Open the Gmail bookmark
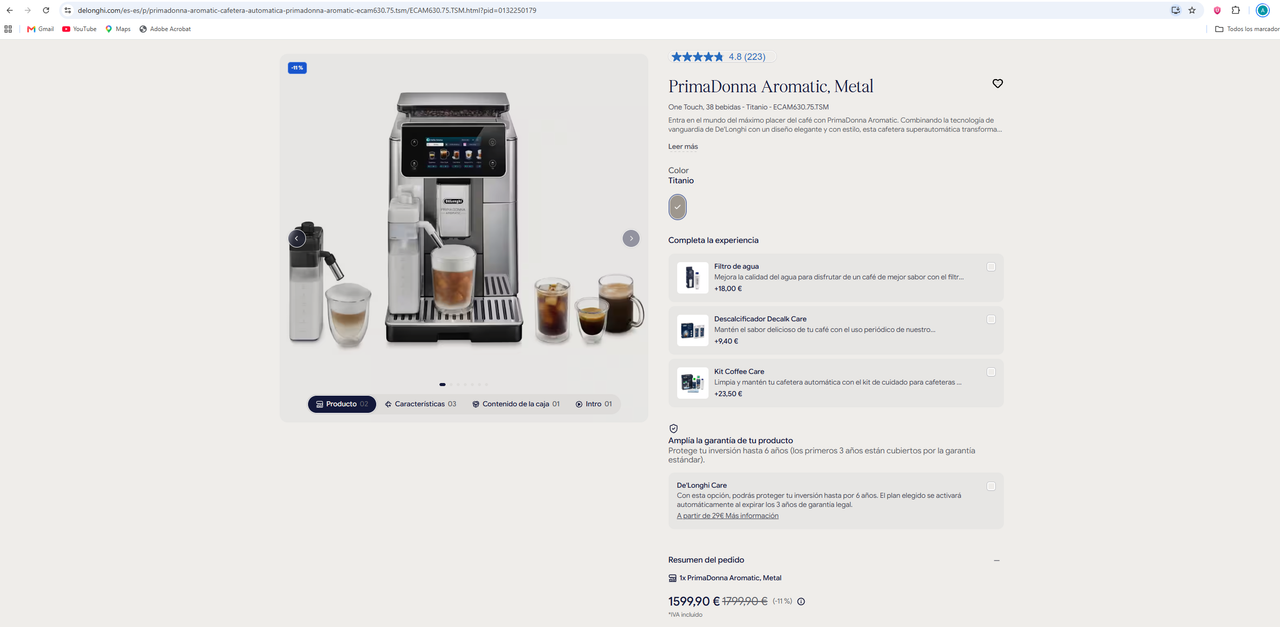The width and height of the screenshot is (1280, 627). tap(40, 29)
